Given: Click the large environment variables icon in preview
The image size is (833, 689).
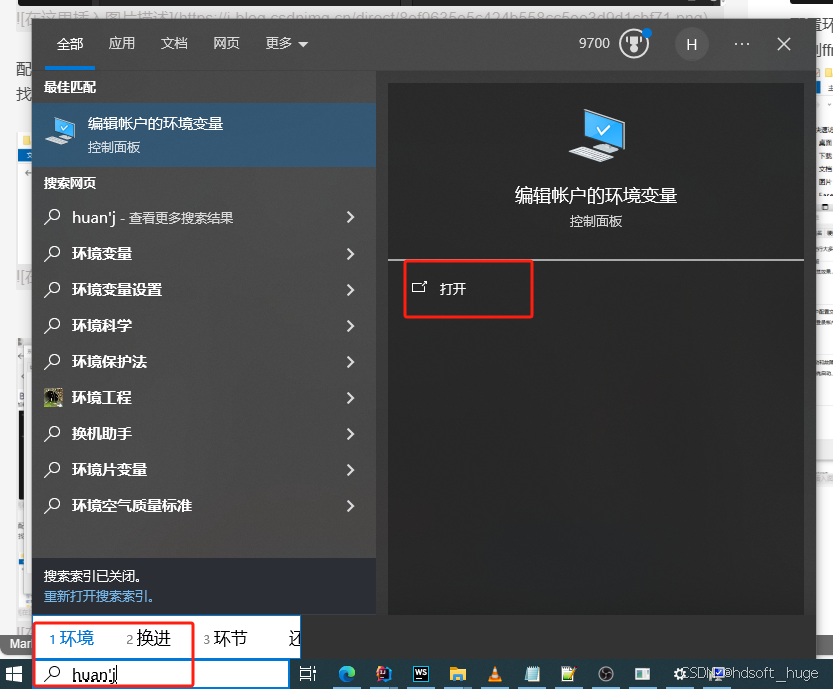Looking at the screenshot, I should [x=597, y=136].
